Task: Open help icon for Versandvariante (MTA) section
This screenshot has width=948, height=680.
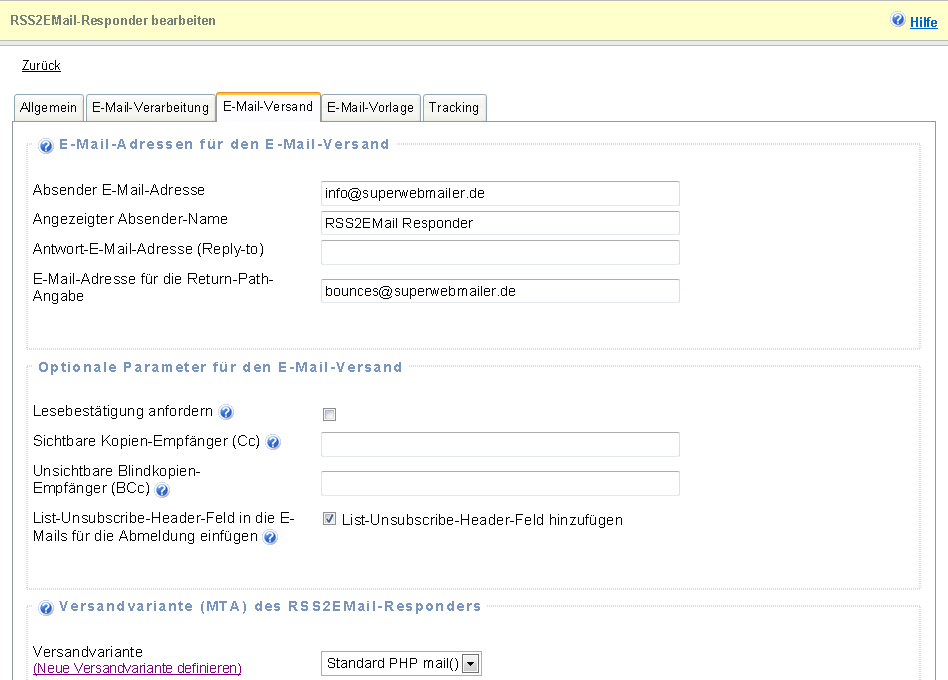Action: point(46,608)
